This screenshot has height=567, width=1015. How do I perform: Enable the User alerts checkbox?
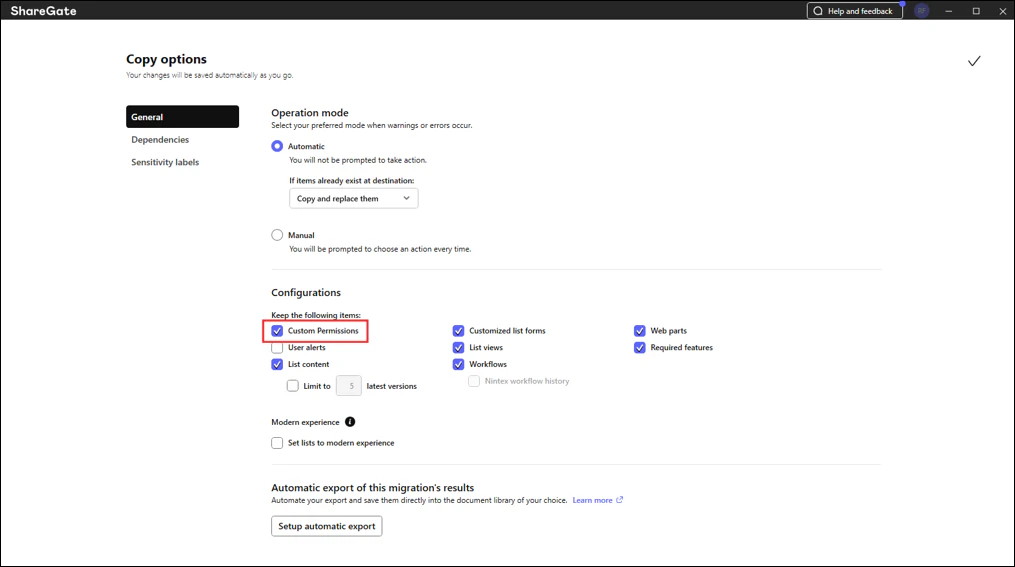point(277,348)
